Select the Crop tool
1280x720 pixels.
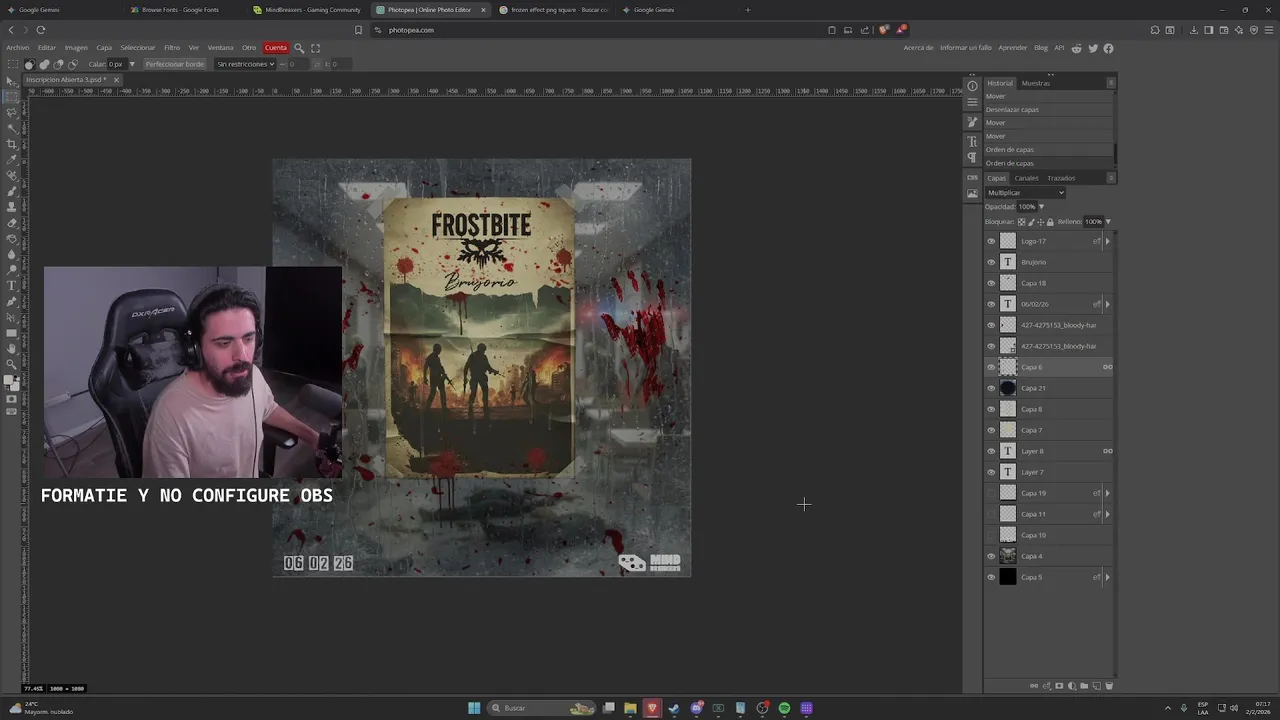(12, 143)
